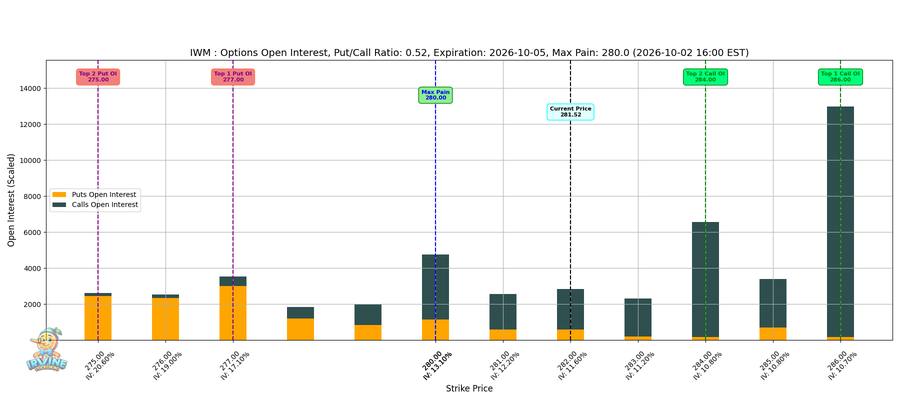This screenshot has width=900, height=400.
Task: Click the green 'Max Pain 280.00' annotation box
Action: pyautogui.click(x=436, y=95)
